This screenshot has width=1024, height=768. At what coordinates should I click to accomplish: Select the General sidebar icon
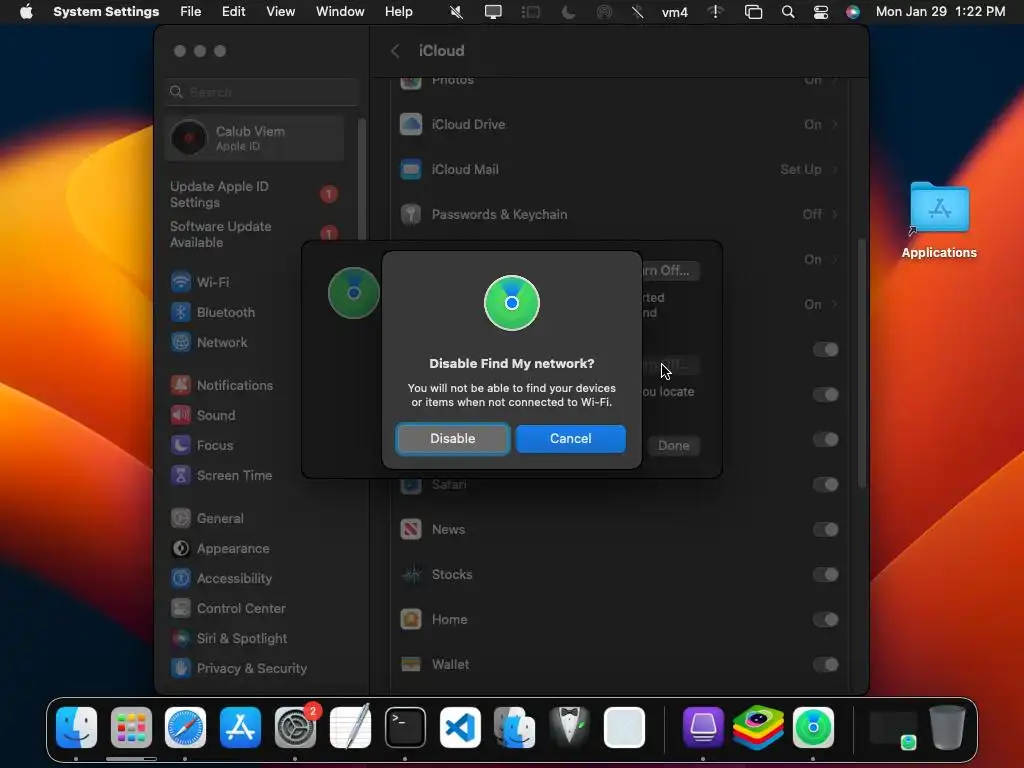pyautogui.click(x=181, y=519)
